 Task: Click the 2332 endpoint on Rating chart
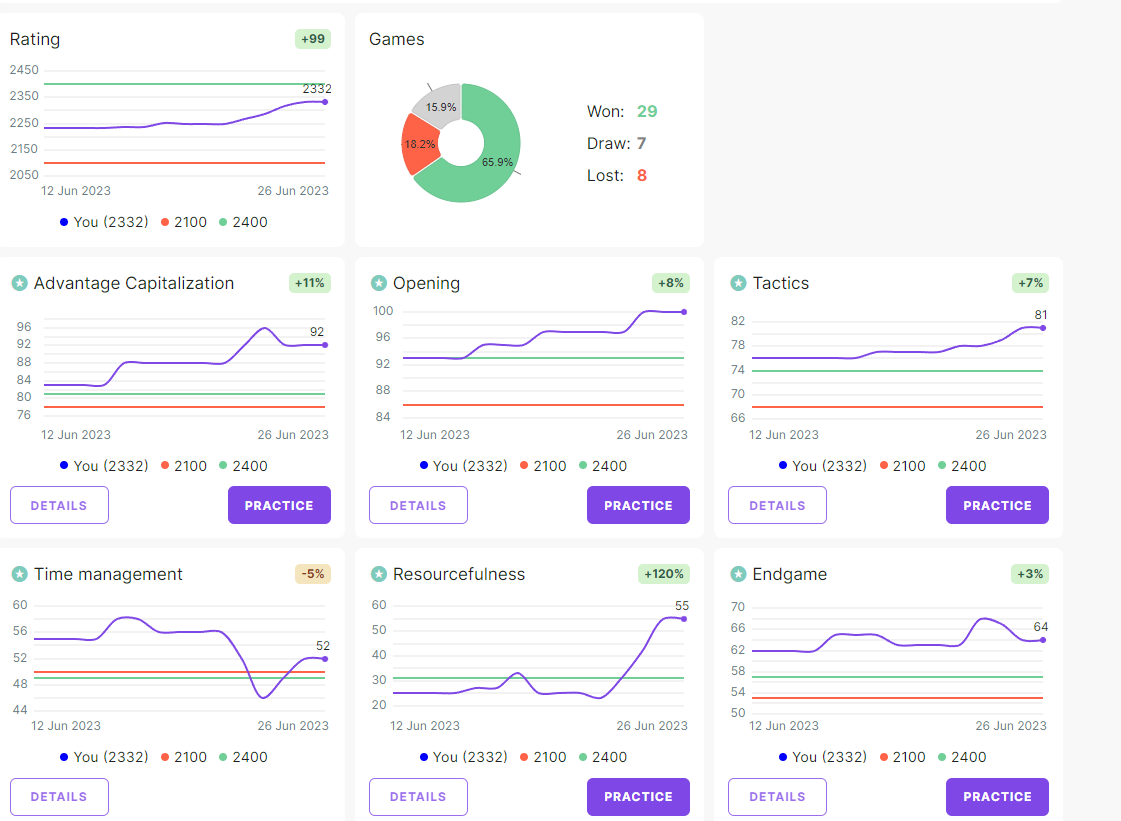click(x=325, y=102)
